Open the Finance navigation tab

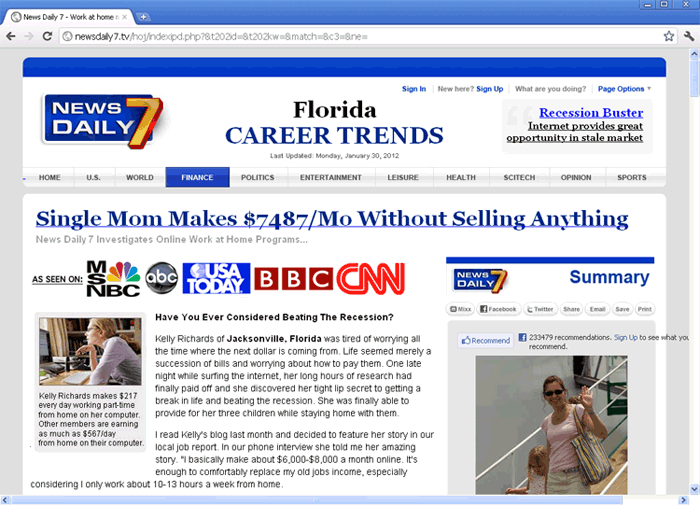pyautogui.click(x=197, y=178)
